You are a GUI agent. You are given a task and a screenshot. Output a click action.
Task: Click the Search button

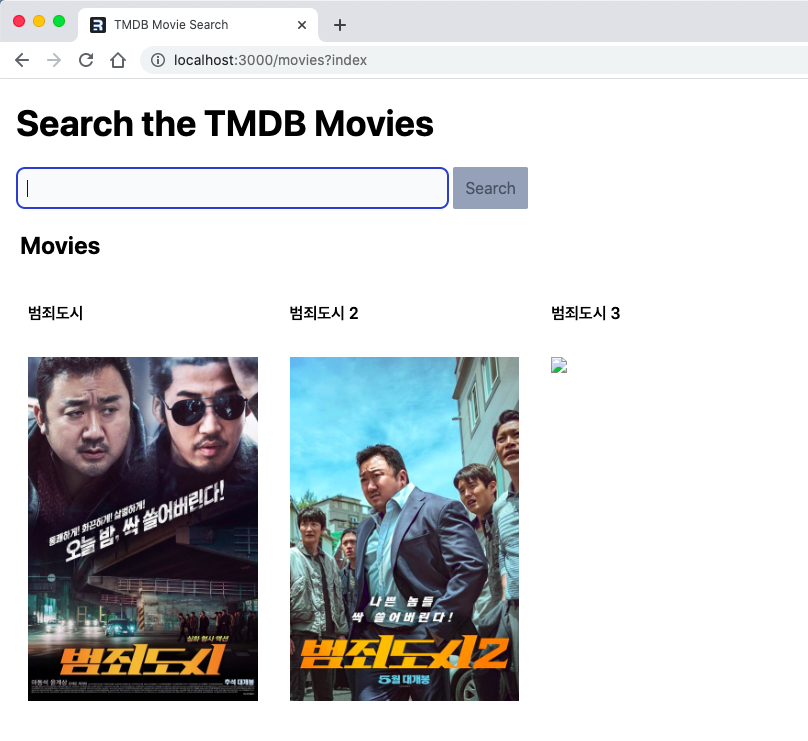(490, 188)
